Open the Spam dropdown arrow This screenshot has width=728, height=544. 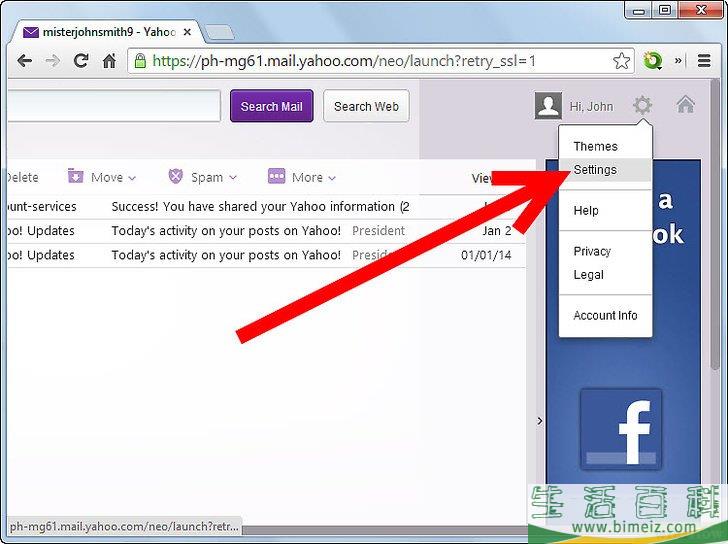point(233,178)
